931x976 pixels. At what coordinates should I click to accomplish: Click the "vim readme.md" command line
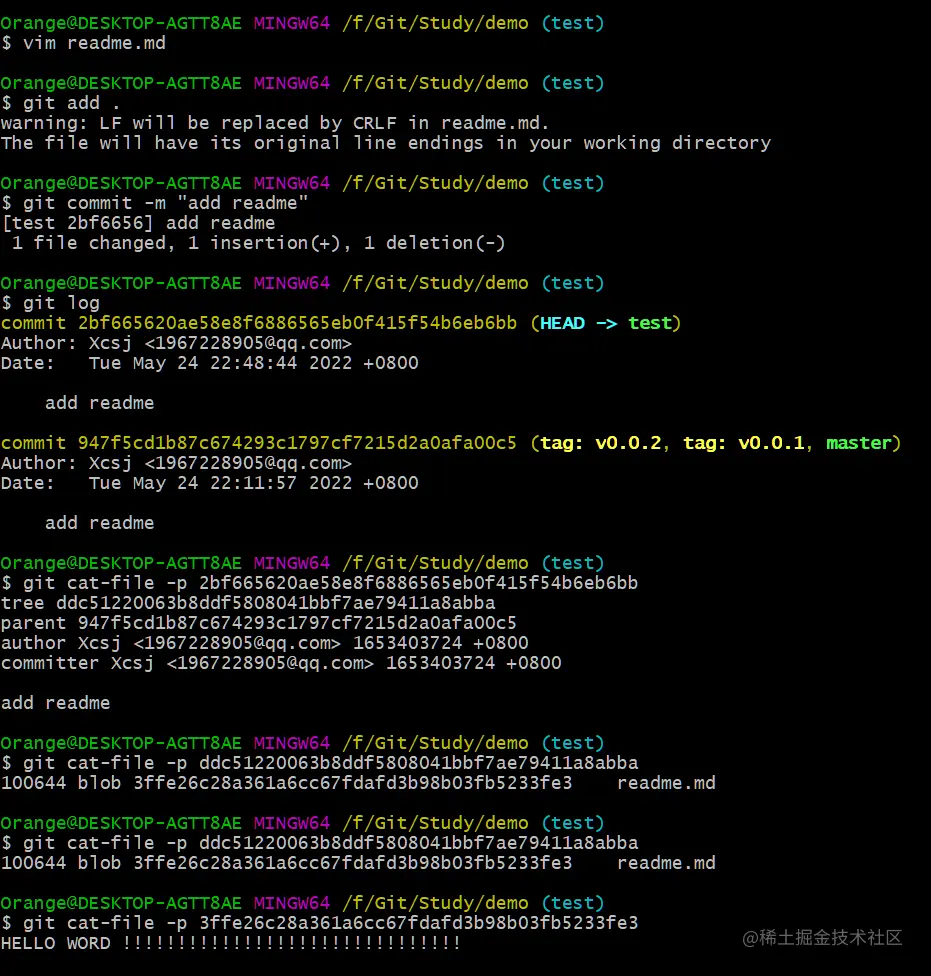coord(83,43)
